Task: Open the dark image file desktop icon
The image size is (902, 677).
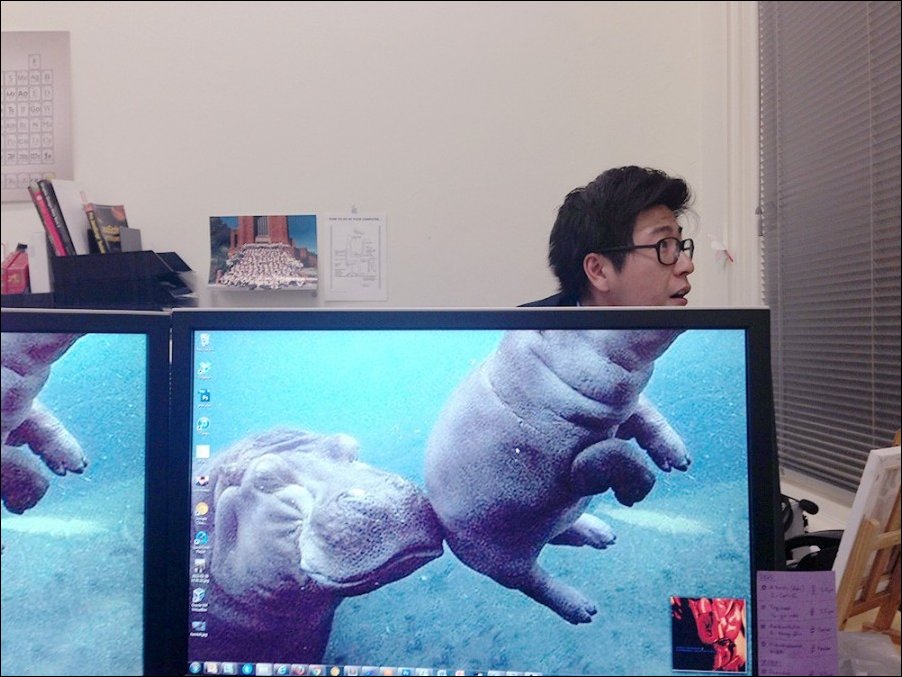Action: pos(201,568)
